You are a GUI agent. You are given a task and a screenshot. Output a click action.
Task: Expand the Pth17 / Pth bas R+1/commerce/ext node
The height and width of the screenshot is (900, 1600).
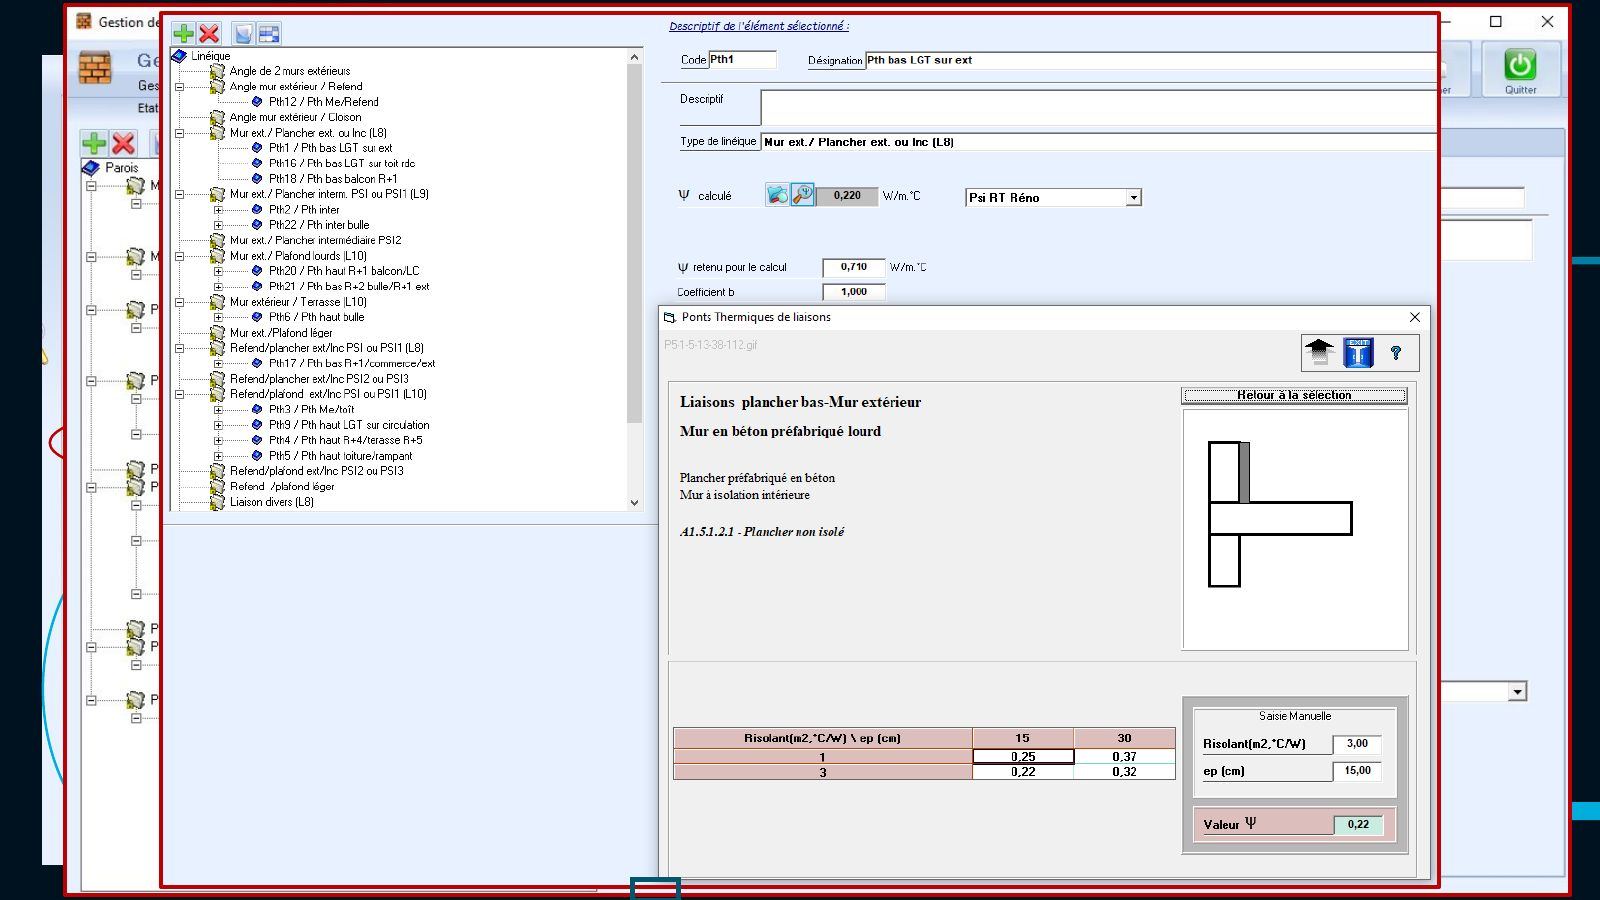pos(218,363)
